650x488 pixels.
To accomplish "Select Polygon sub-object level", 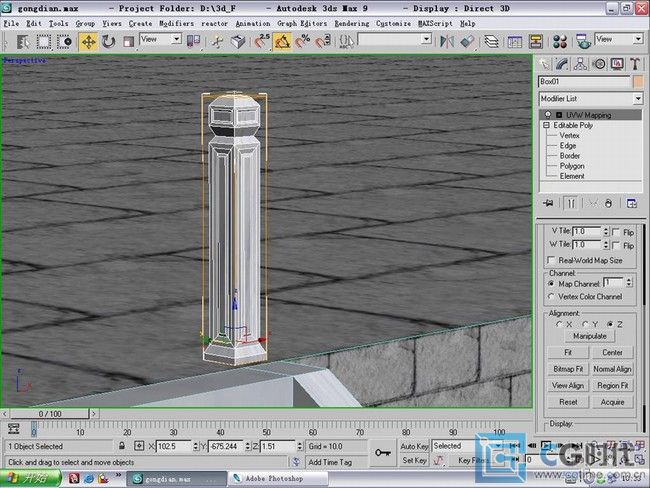I will coord(572,166).
